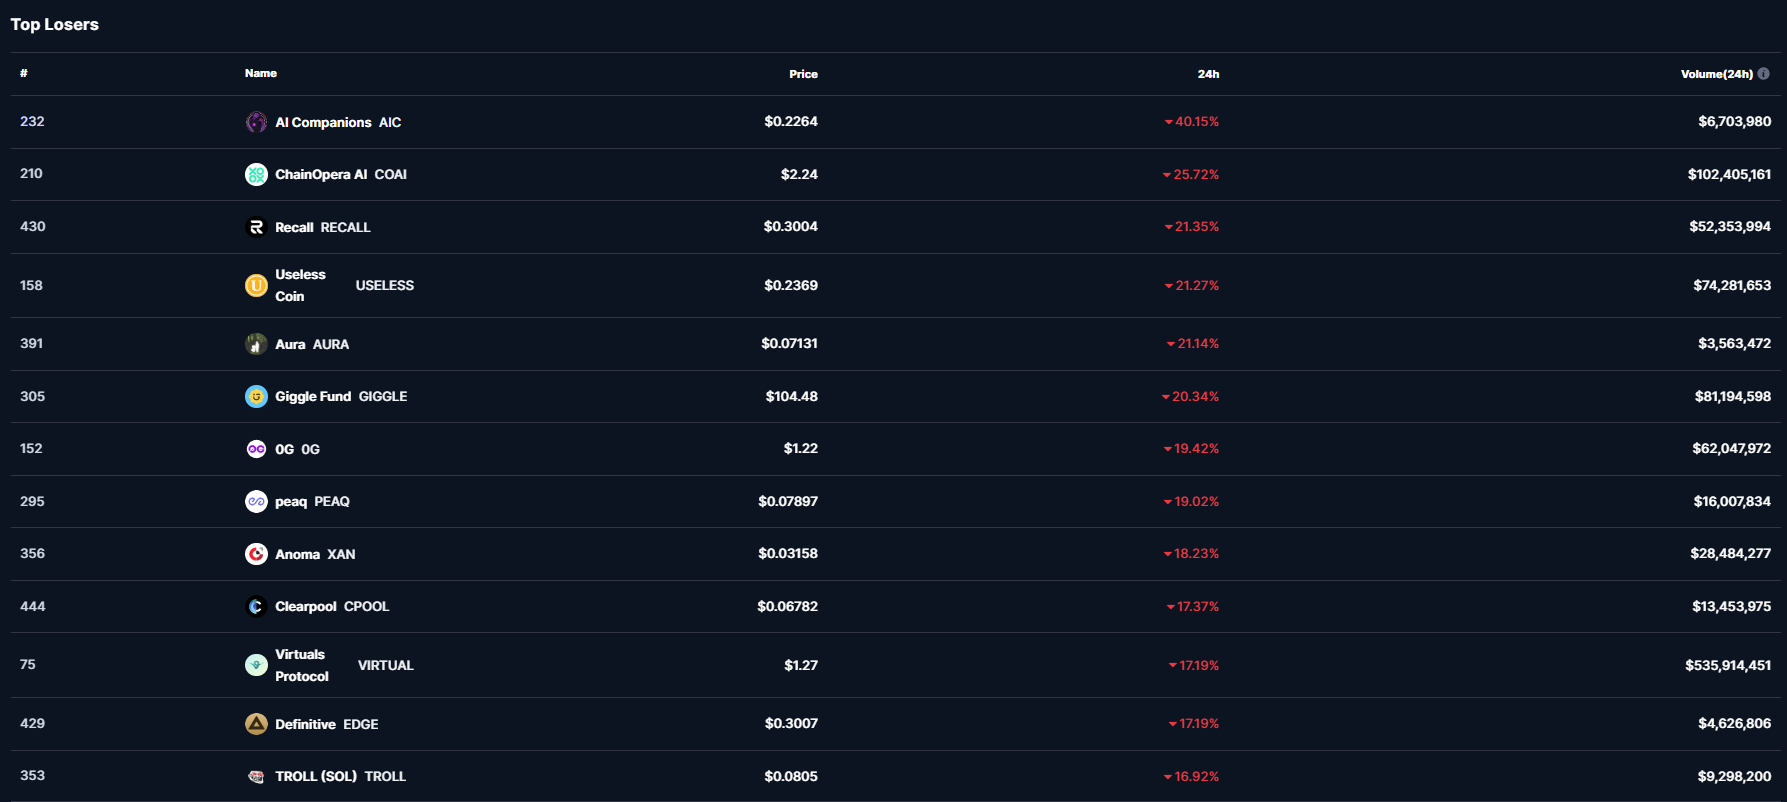The height and width of the screenshot is (802, 1787).
Task: Sort by the rank # column header
Action: pyautogui.click(x=24, y=73)
